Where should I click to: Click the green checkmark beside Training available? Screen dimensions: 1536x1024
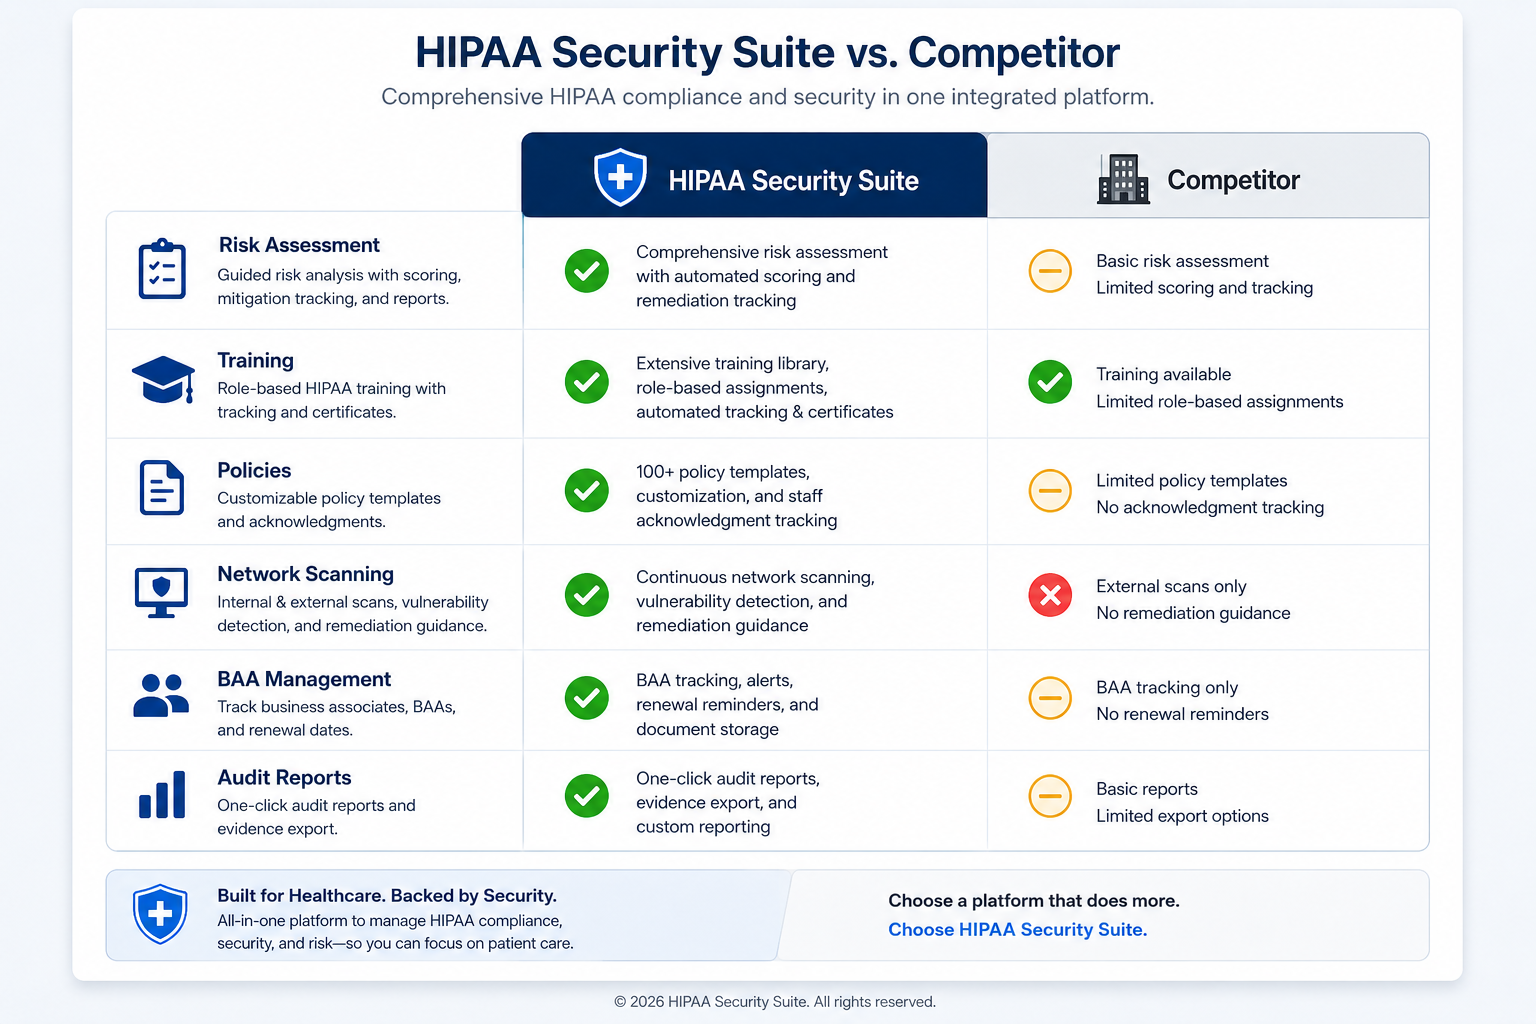[1050, 382]
